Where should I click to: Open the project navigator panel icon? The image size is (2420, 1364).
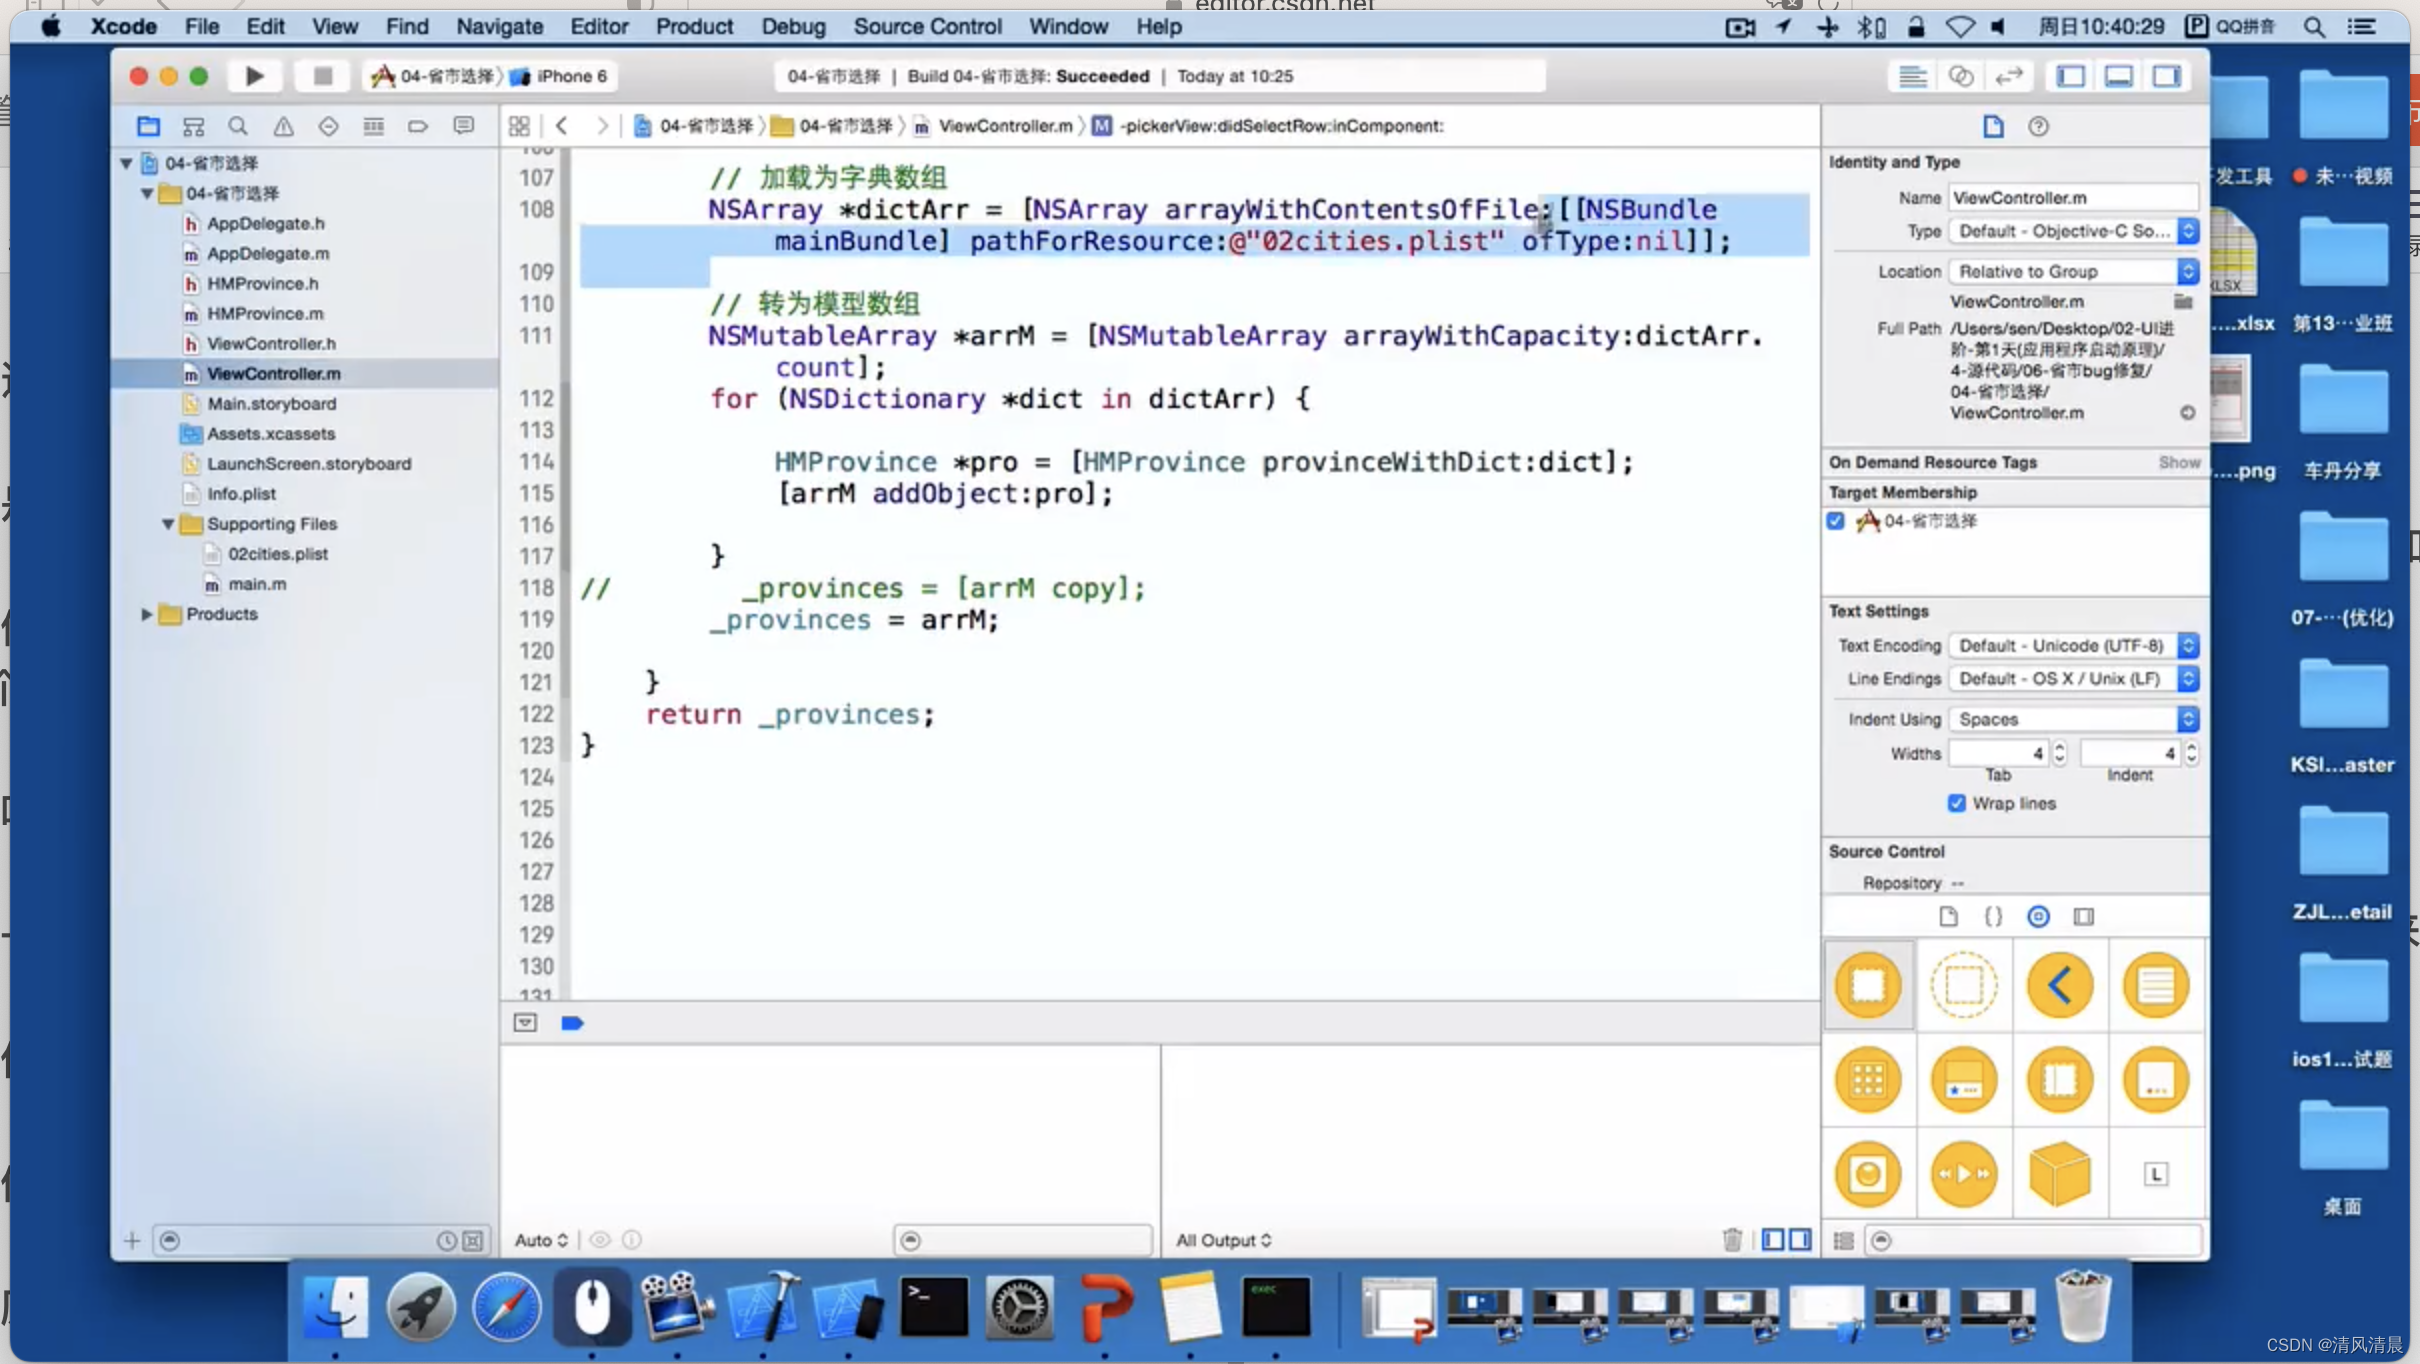(148, 125)
